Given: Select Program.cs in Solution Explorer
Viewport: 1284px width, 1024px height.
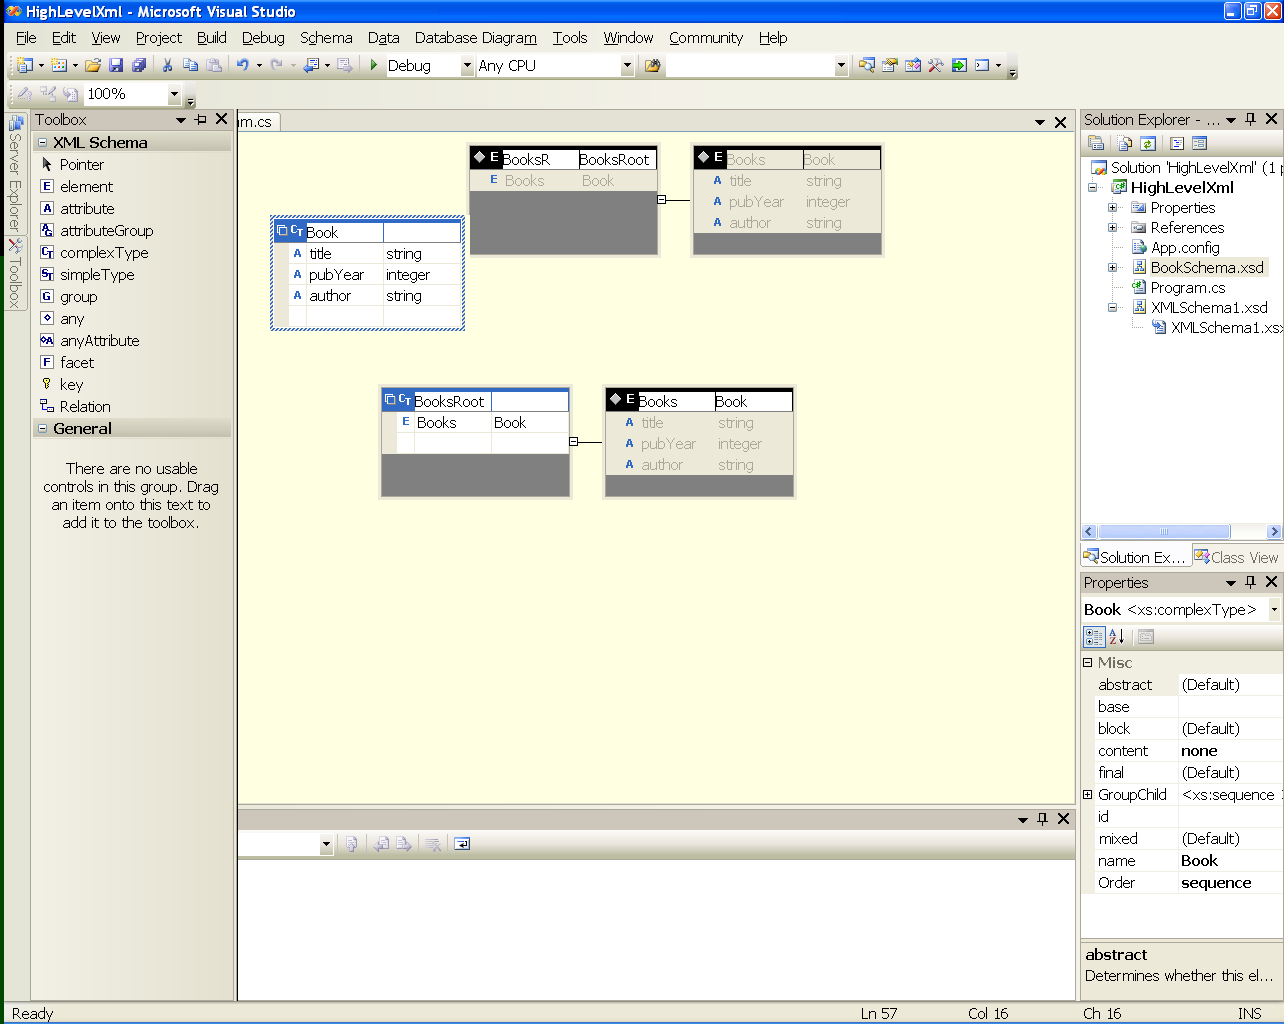Looking at the screenshot, I should pos(1187,288).
